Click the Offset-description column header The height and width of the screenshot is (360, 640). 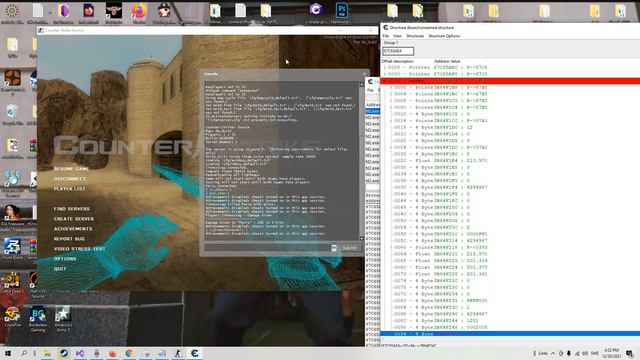point(398,61)
